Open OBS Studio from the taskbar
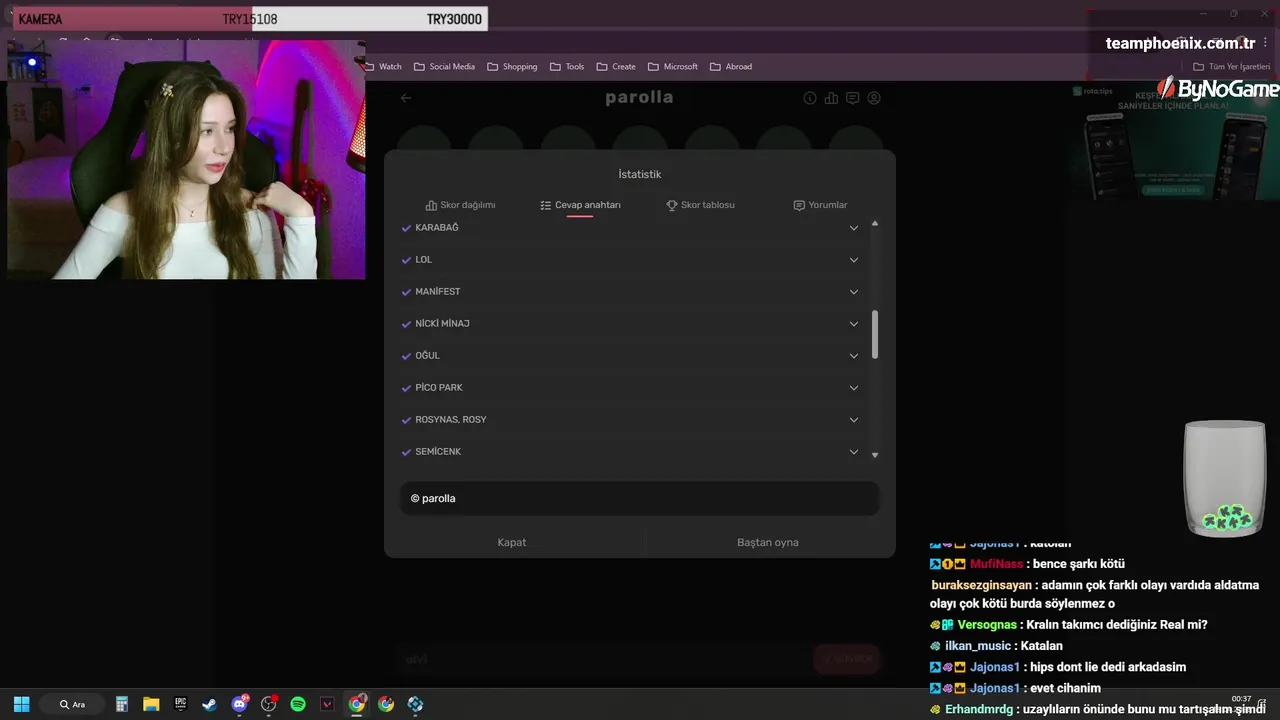Image resolution: width=1280 pixels, height=720 pixels. [x=269, y=704]
